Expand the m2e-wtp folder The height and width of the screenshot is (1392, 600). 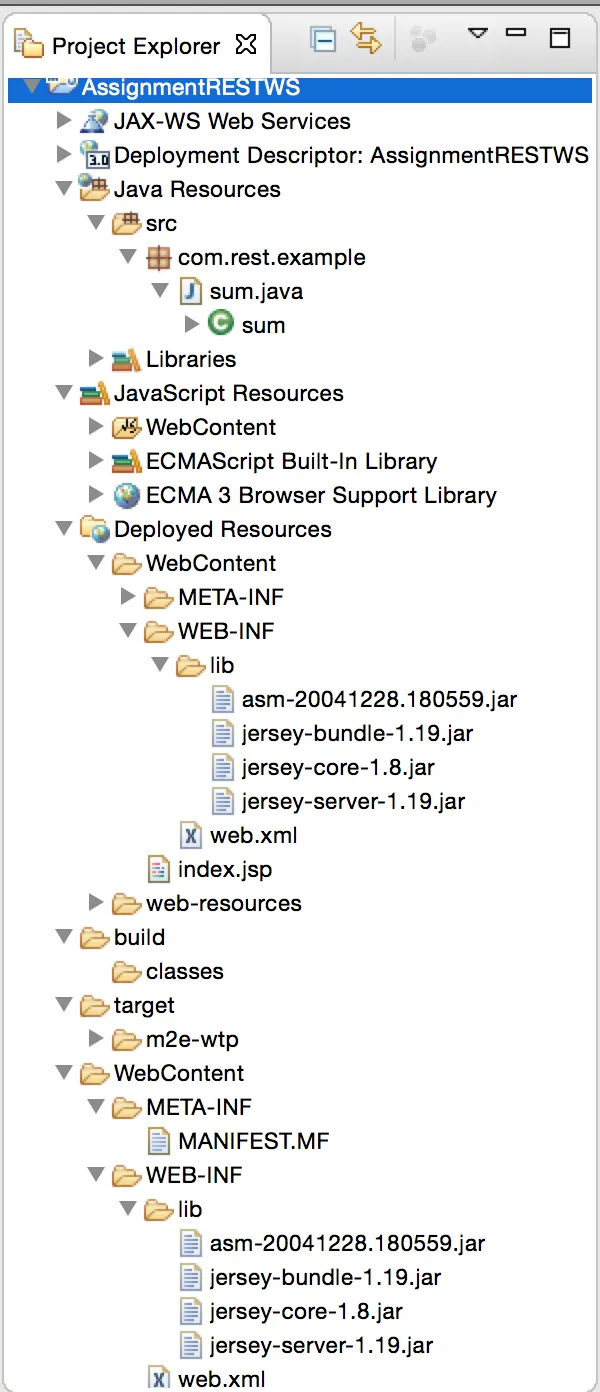[96, 1039]
